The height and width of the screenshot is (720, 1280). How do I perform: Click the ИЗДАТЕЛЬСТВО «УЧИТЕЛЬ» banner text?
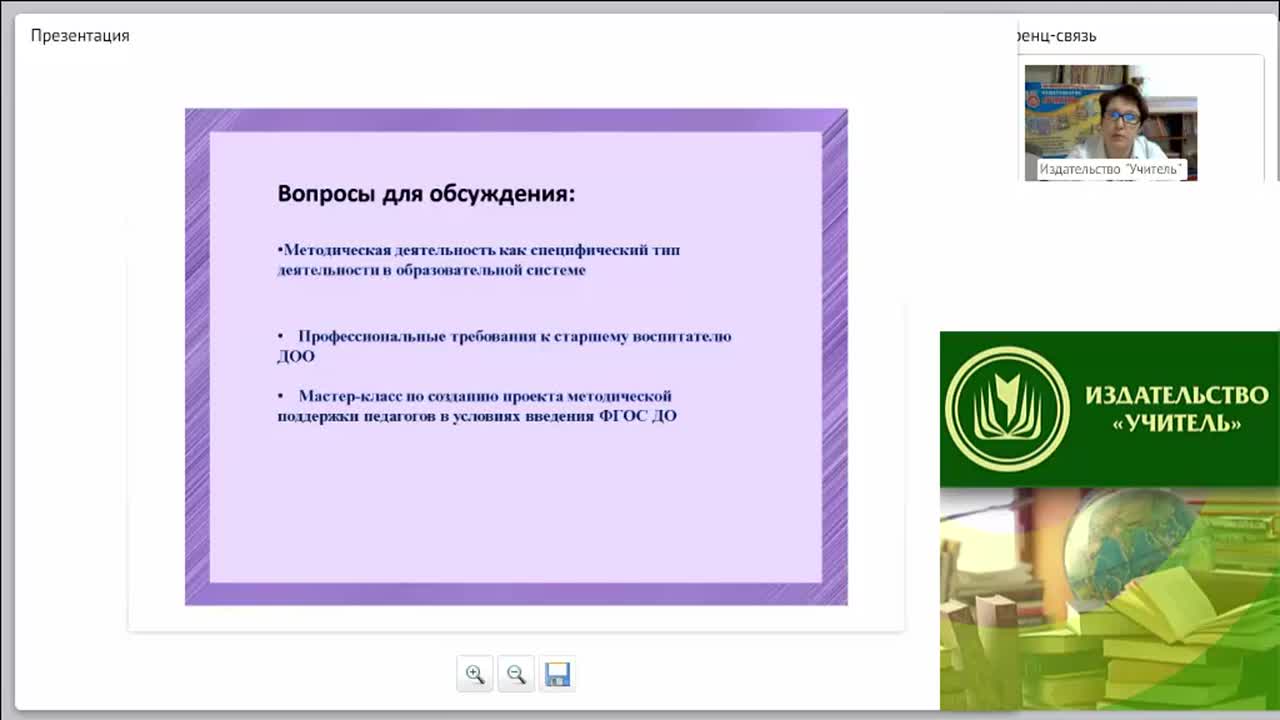(x=1177, y=409)
